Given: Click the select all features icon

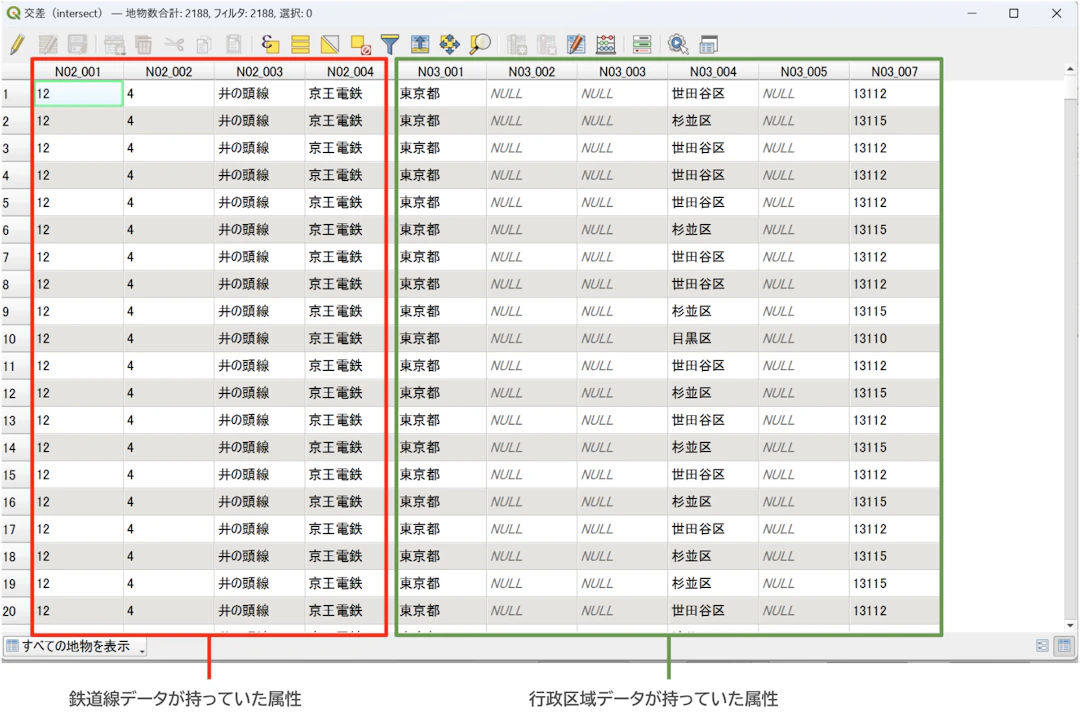Looking at the screenshot, I should 300,44.
